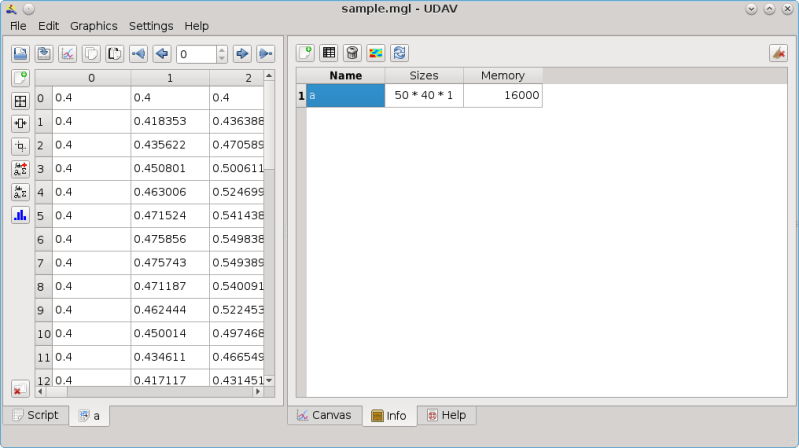Select cell with value 0.463006
This screenshot has height=448, width=799.
170,192
